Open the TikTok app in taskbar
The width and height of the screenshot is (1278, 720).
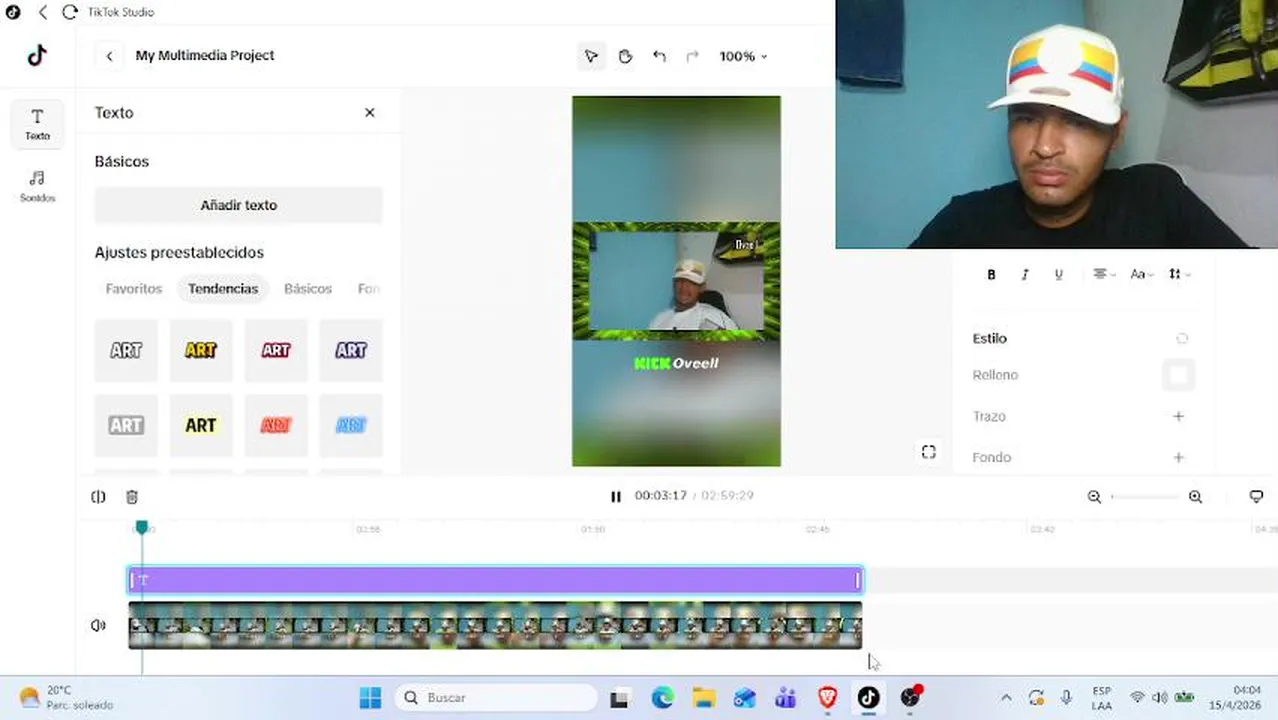coord(868,698)
